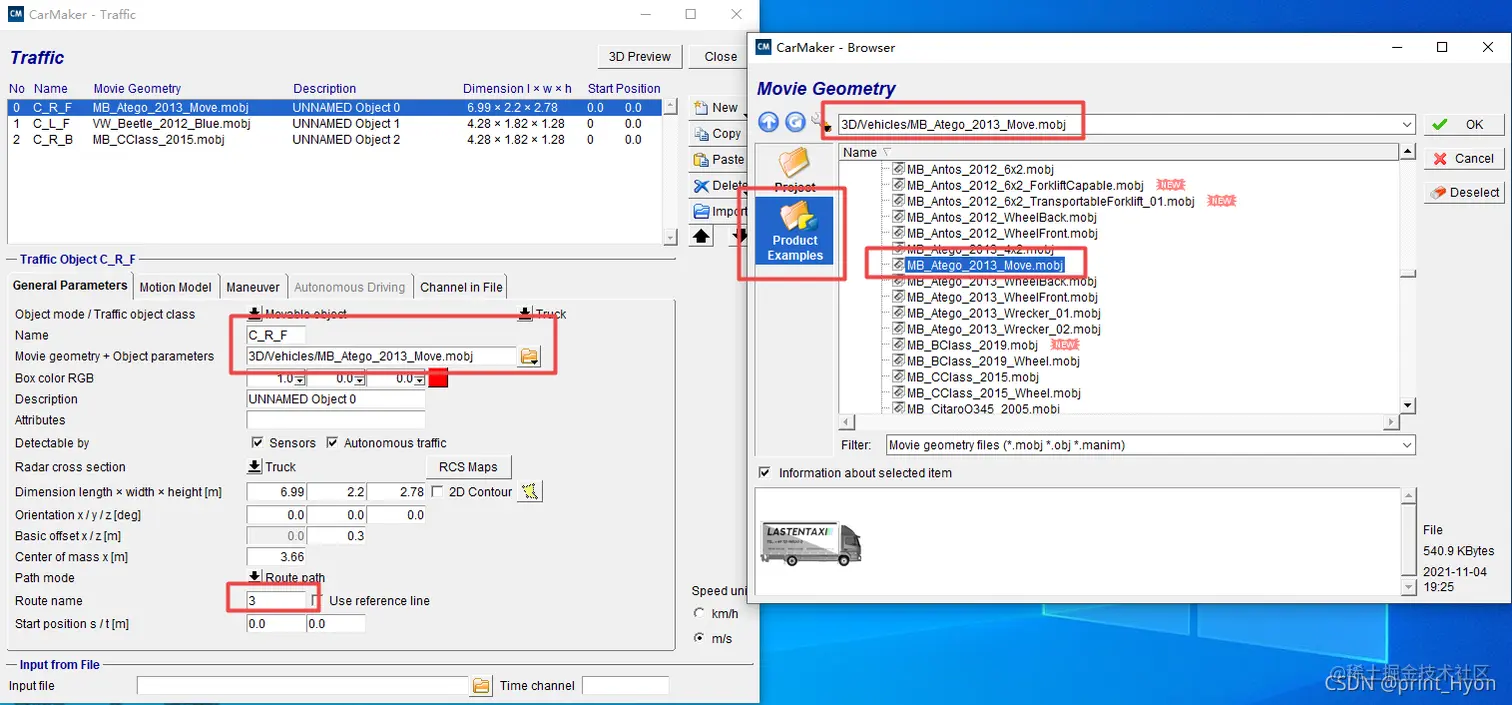Click file icon of MB_Antos_2012_WheelBack.mobj
The height and width of the screenshot is (705, 1512).
[x=898, y=217]
